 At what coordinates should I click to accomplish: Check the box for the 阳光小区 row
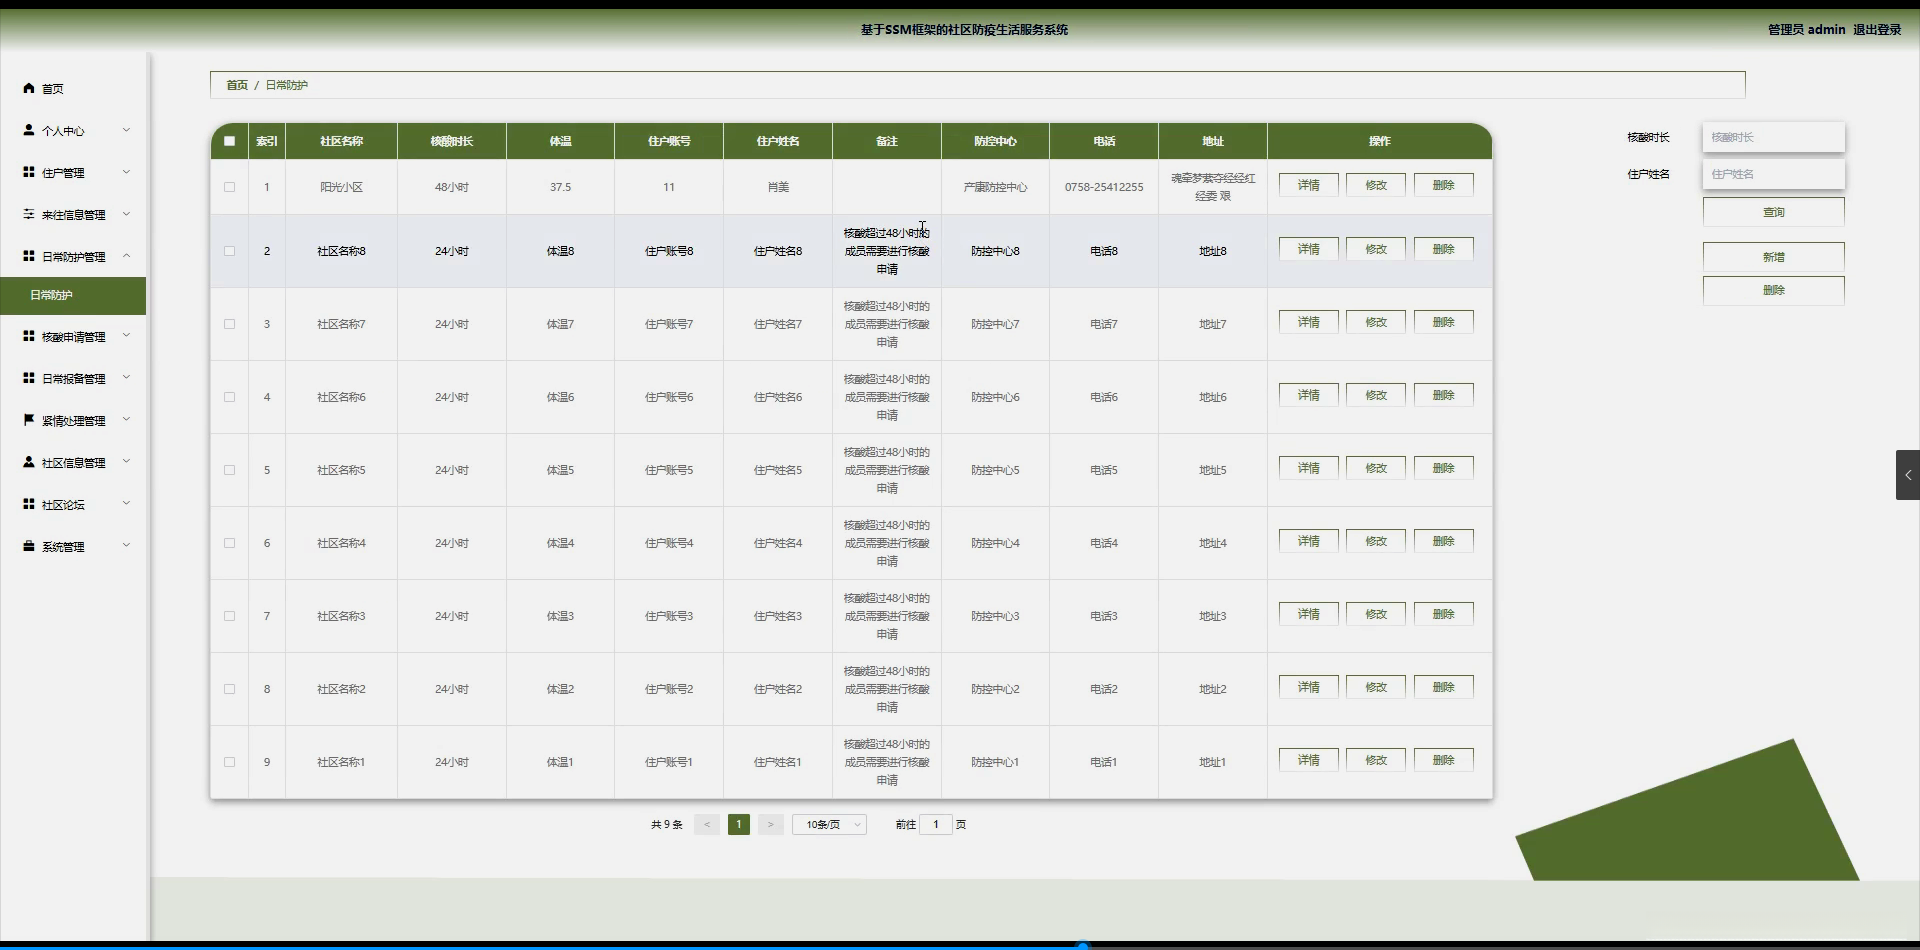[x=229, y=187]
